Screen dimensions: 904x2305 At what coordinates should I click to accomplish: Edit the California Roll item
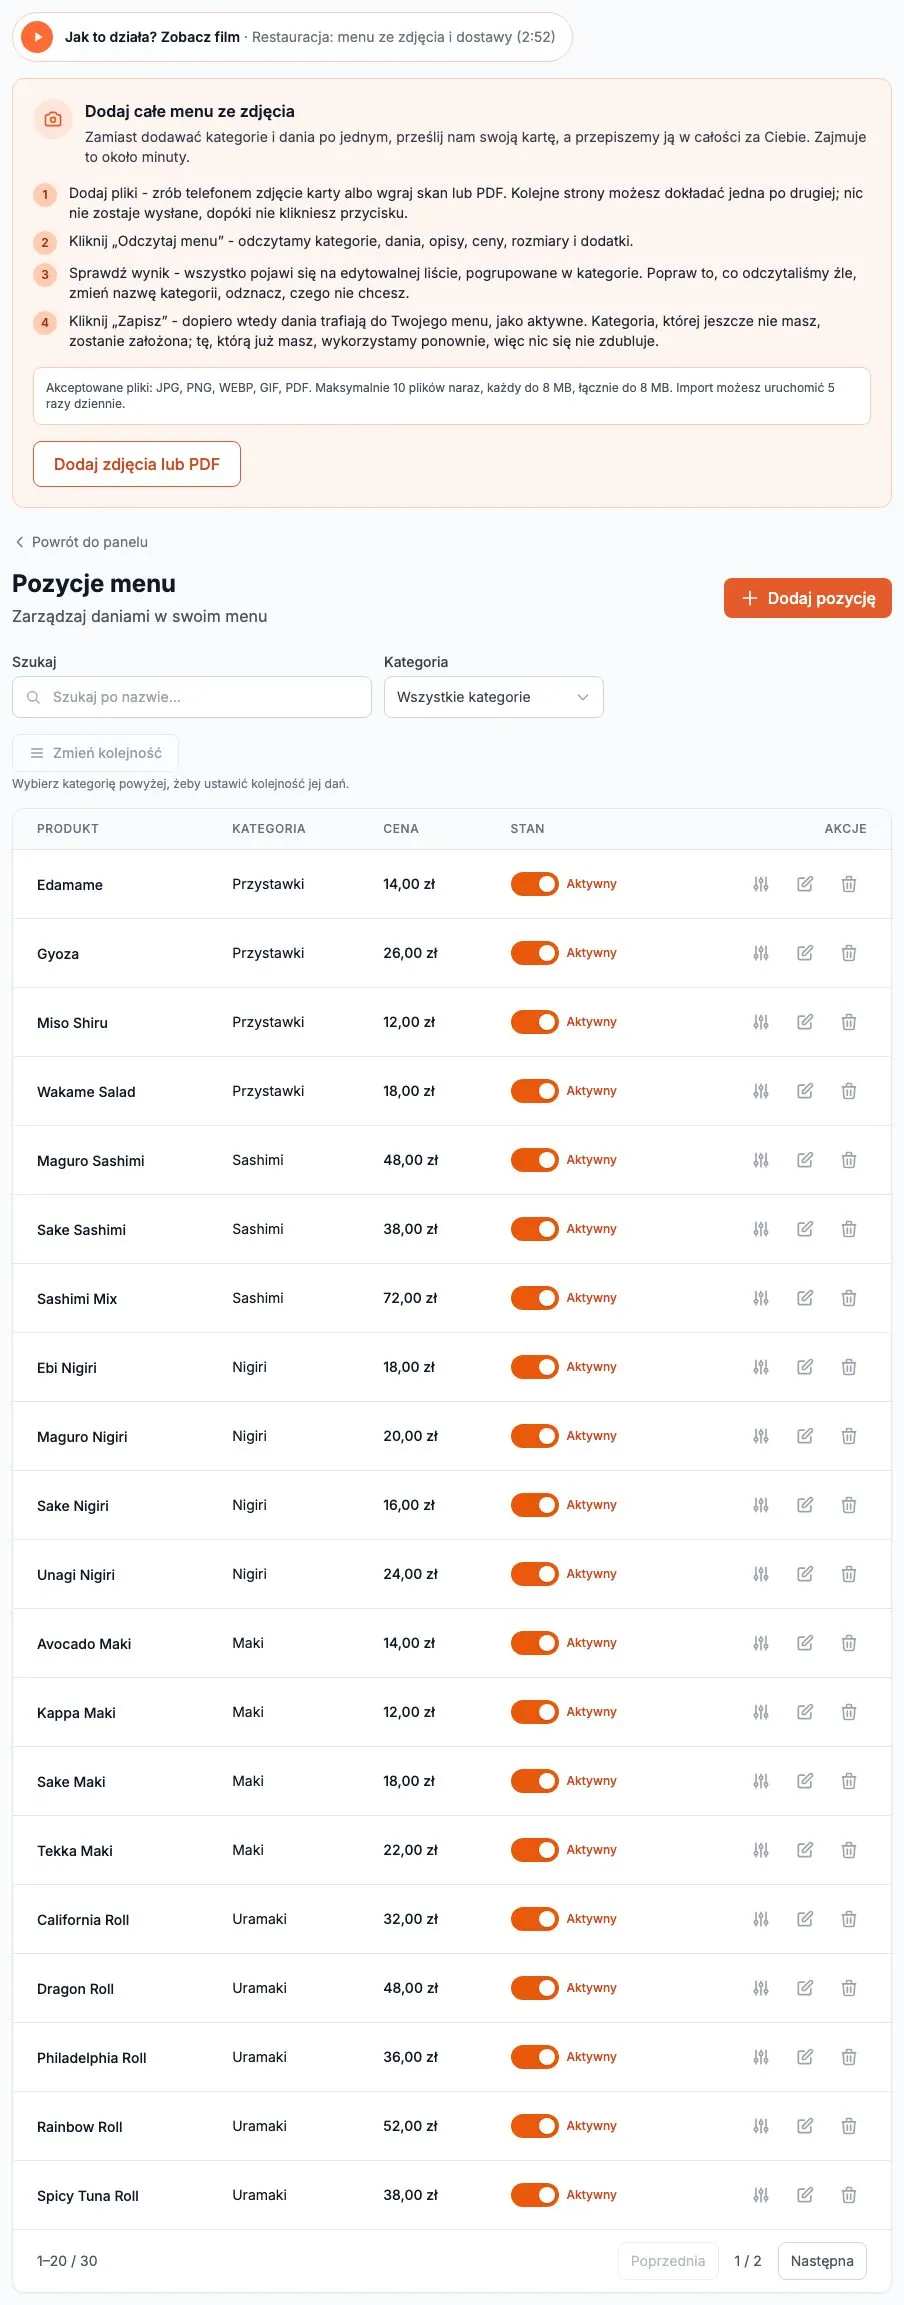tap(805, 1919)
